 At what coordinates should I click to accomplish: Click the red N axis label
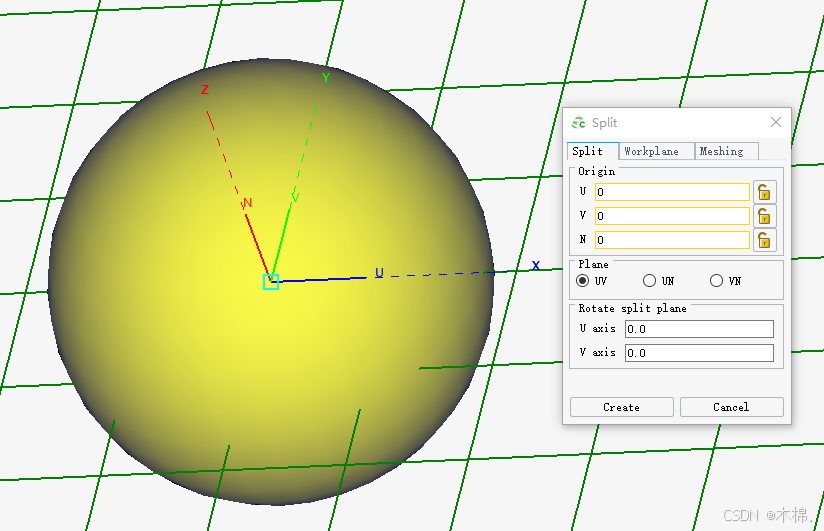tap(248, 203)
